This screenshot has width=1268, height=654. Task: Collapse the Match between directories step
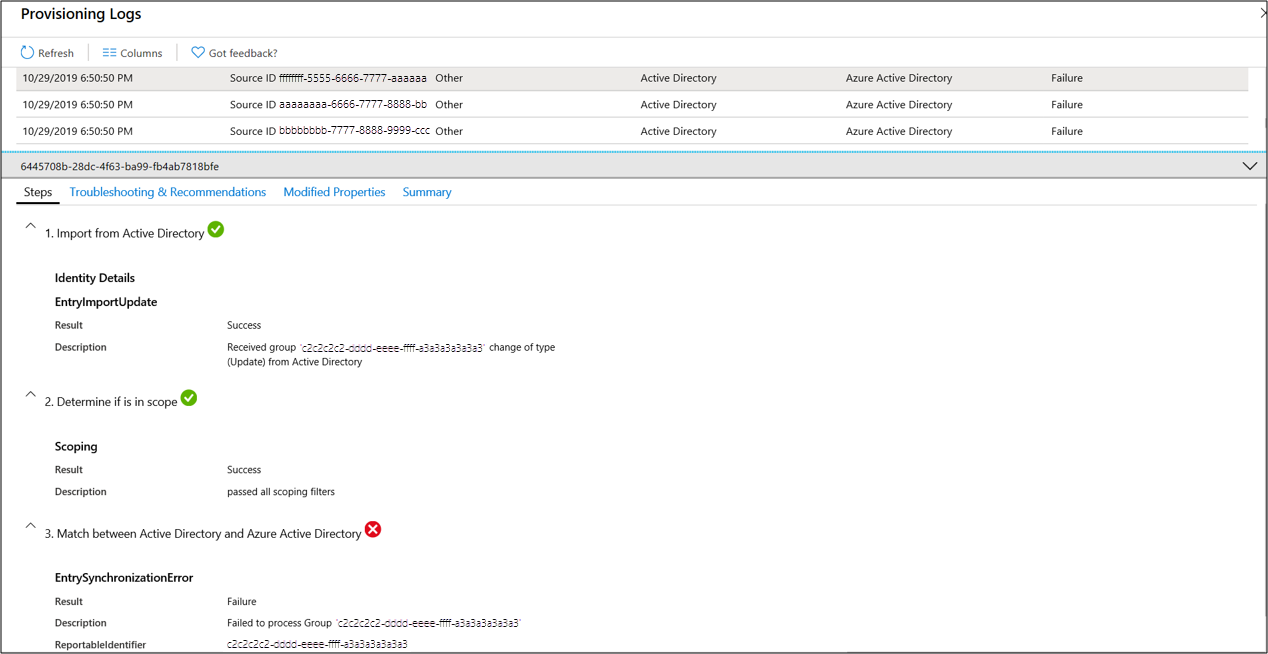click(x=30, y=527)
